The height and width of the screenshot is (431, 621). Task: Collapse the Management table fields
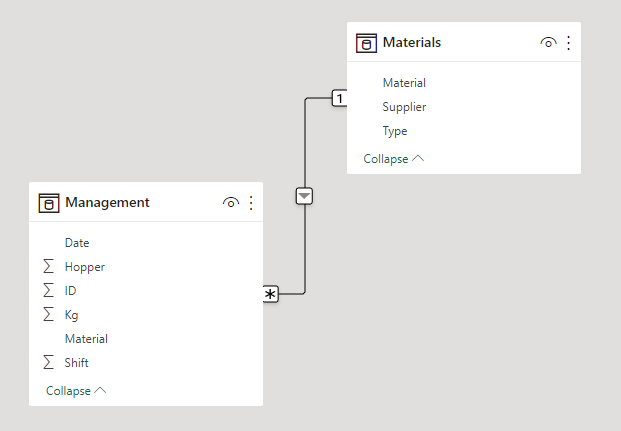pyautogui.click(x=76, y=391)
